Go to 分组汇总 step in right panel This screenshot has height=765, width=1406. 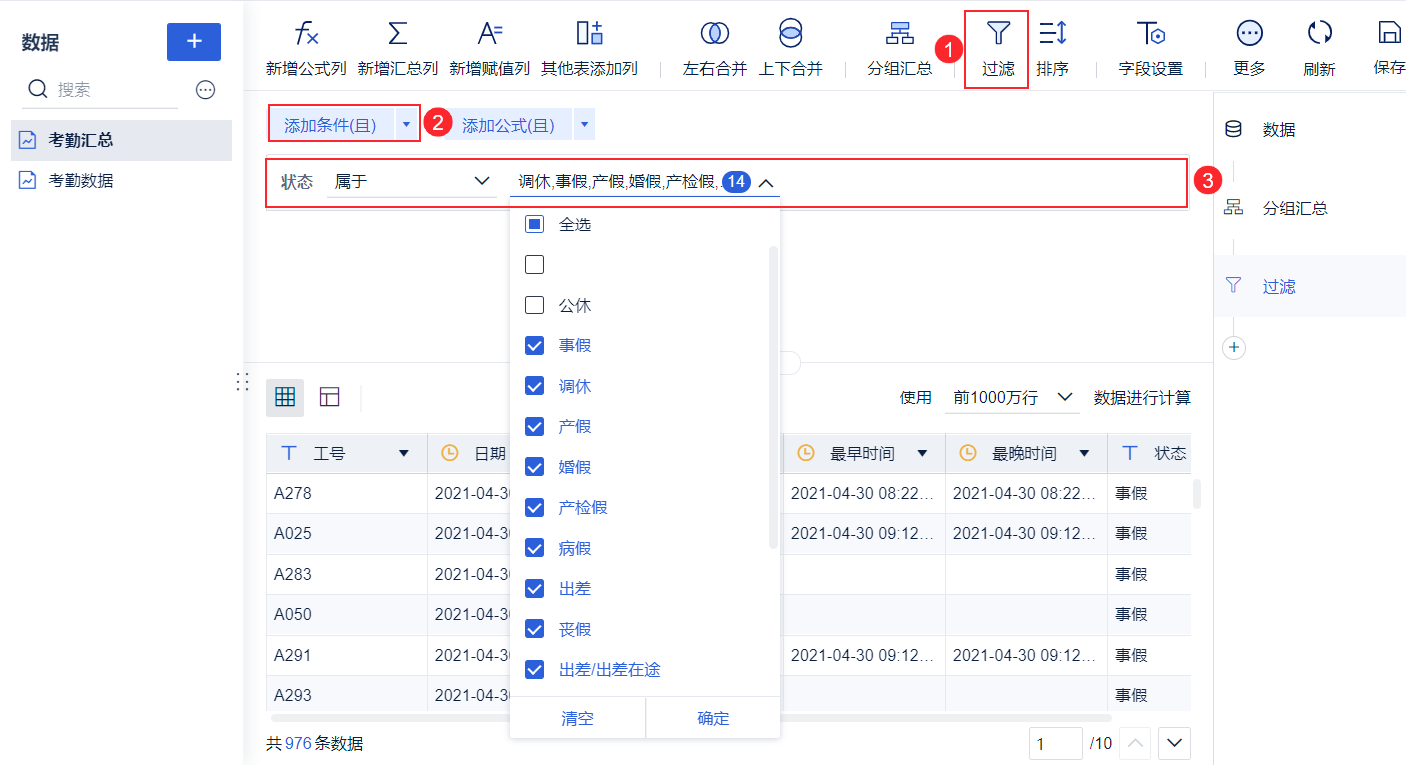tap(1295, 208)
